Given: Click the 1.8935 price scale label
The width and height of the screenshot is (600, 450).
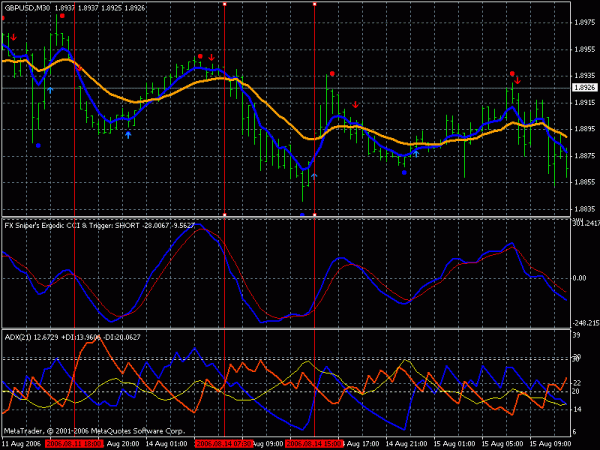Looking at the screenshot, I should click(585, 76).
